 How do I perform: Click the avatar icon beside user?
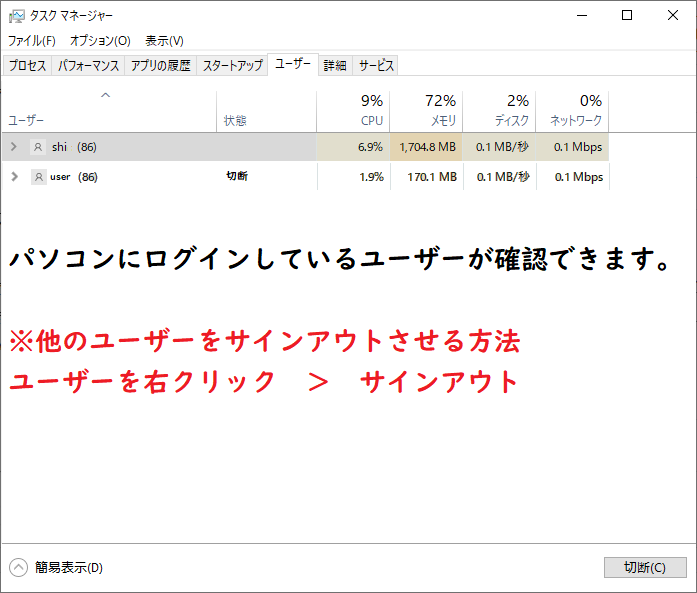point(39,177)
